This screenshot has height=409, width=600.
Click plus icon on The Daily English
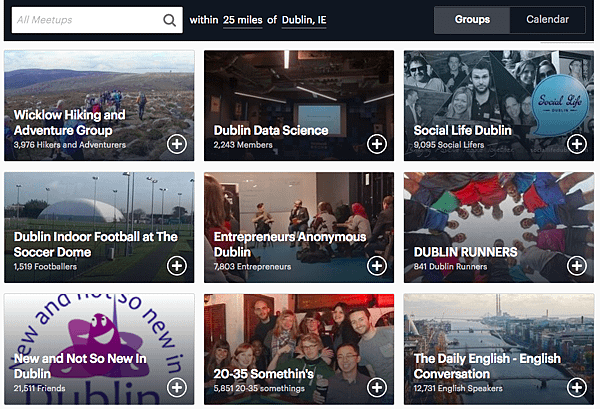(x=577, y=387)
